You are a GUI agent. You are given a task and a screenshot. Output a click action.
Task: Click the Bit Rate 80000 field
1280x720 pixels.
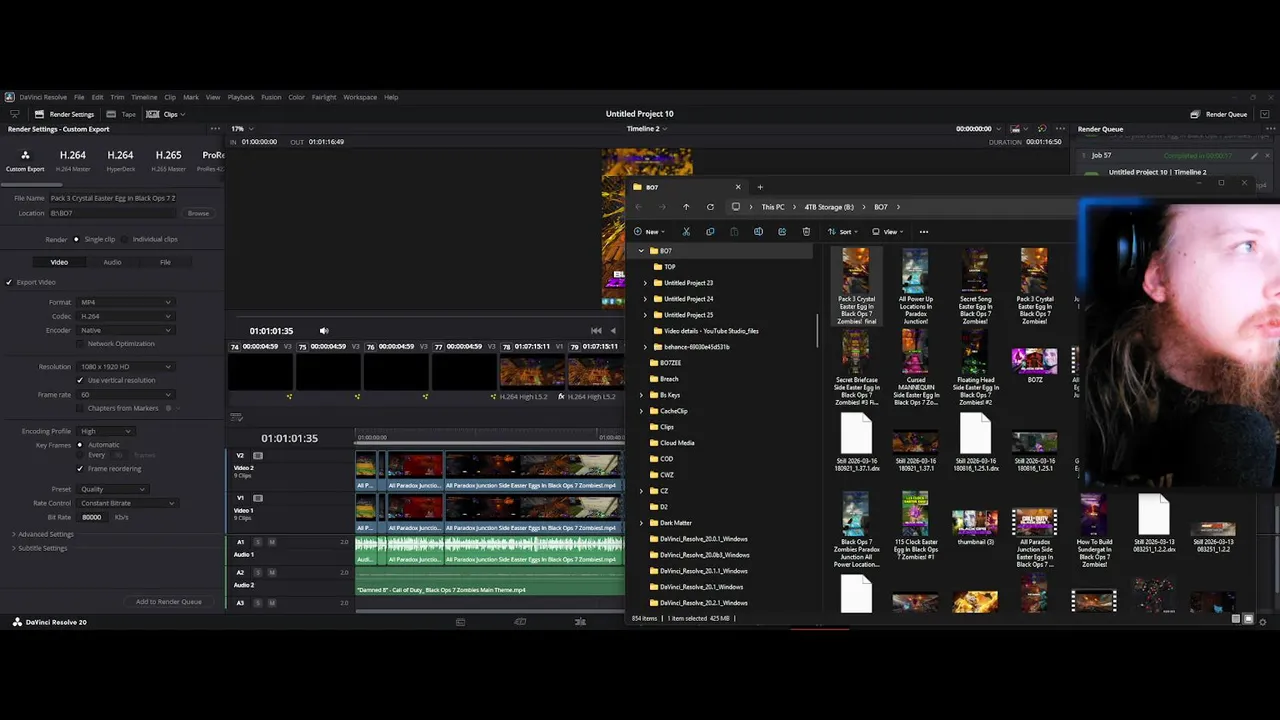[x=94, y=517]
